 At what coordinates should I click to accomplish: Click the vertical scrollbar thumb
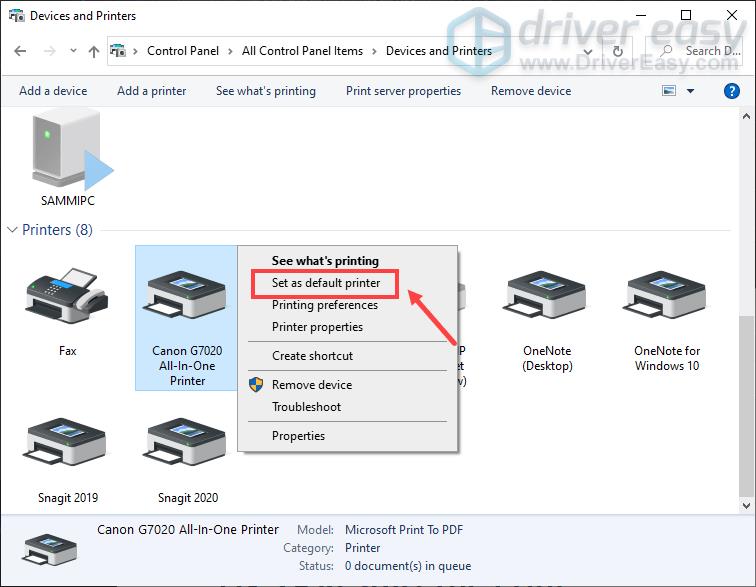coord(746,405)
